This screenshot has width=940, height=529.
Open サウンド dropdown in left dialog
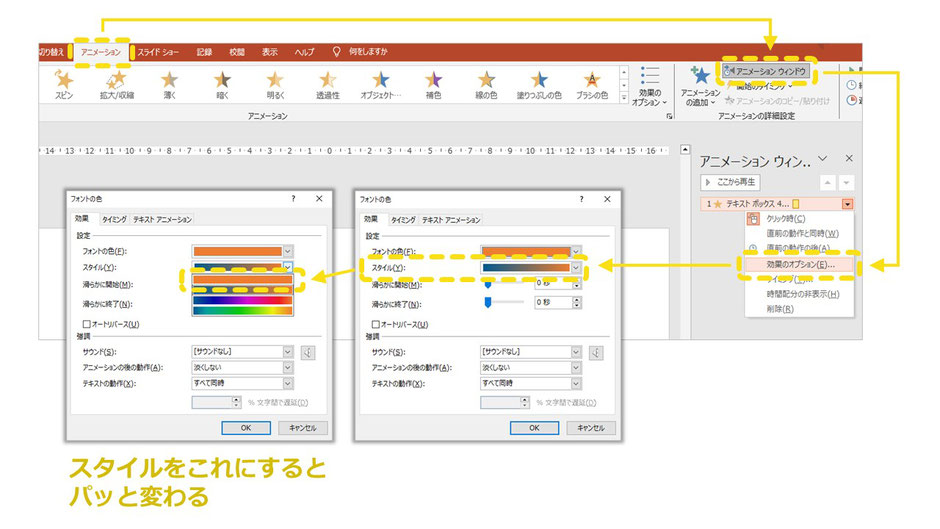coord(288,352)
